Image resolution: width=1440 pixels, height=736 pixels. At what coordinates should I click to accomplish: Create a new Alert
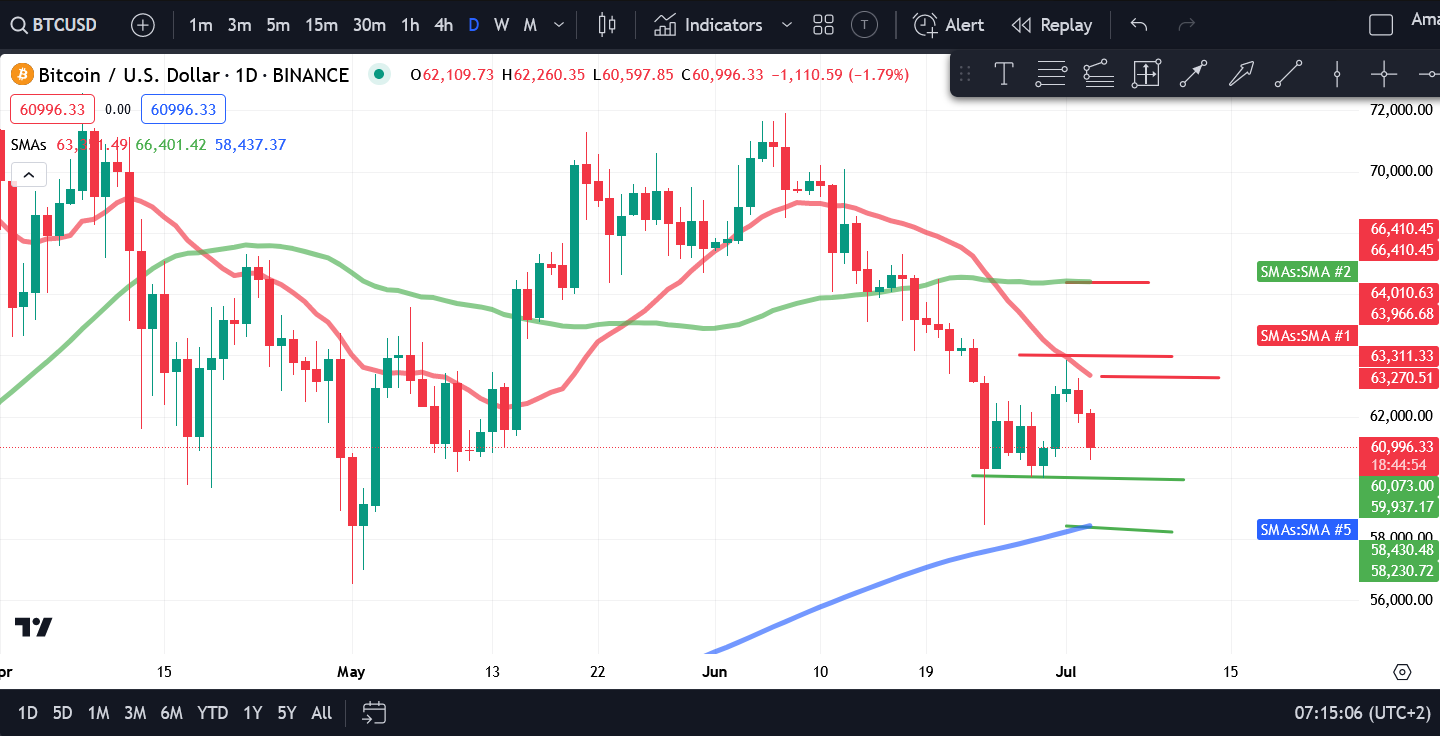tap(949, 25)
